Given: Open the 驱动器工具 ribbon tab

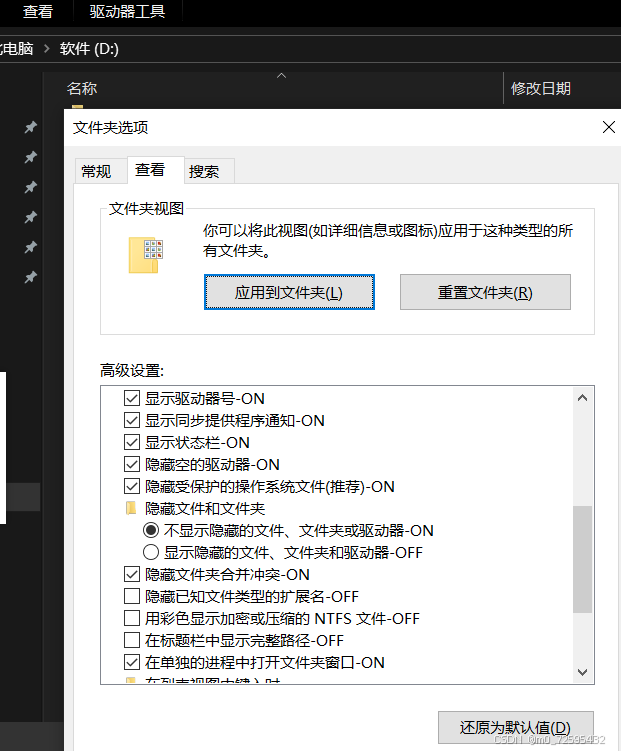Looking at the screenshot, I should point(127,11).
